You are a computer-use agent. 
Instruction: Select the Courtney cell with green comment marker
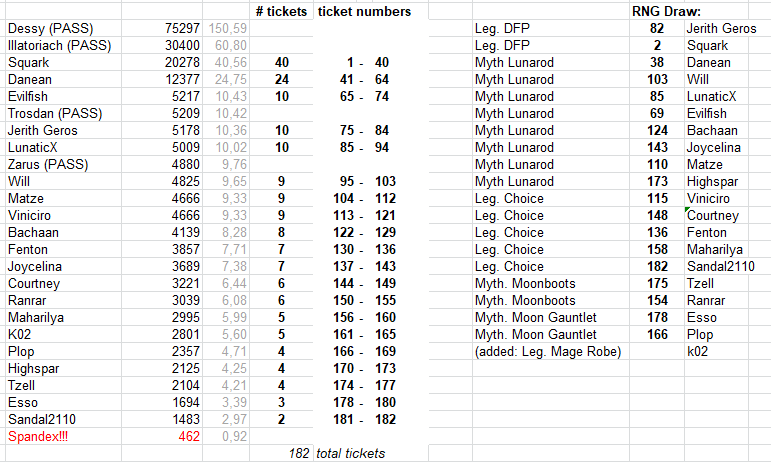tap(716, 216)
